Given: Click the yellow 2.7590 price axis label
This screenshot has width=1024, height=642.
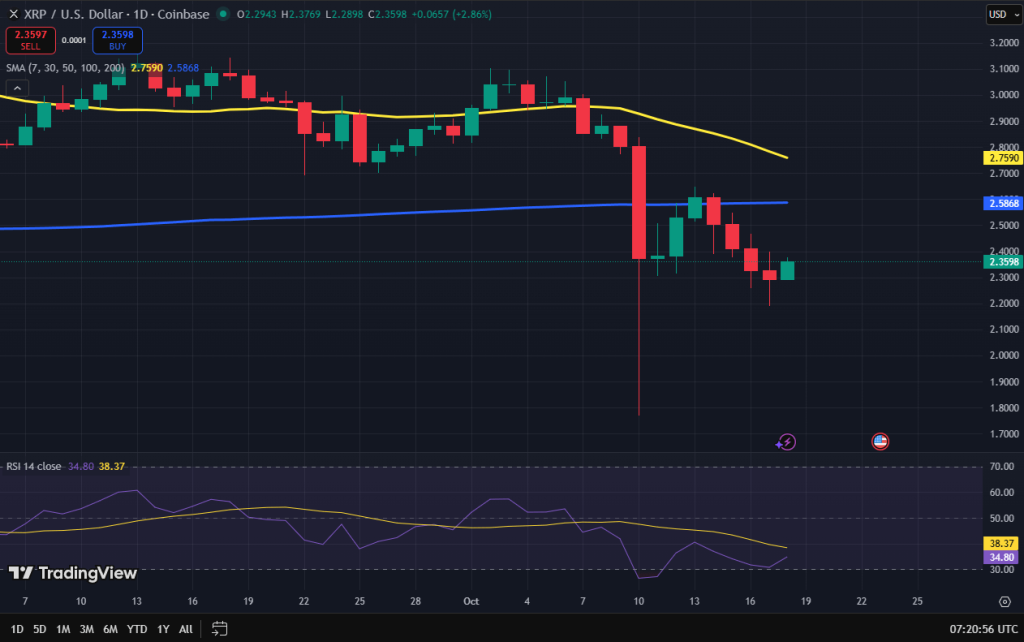Looking at the screenshot, I should (1002, 158).
